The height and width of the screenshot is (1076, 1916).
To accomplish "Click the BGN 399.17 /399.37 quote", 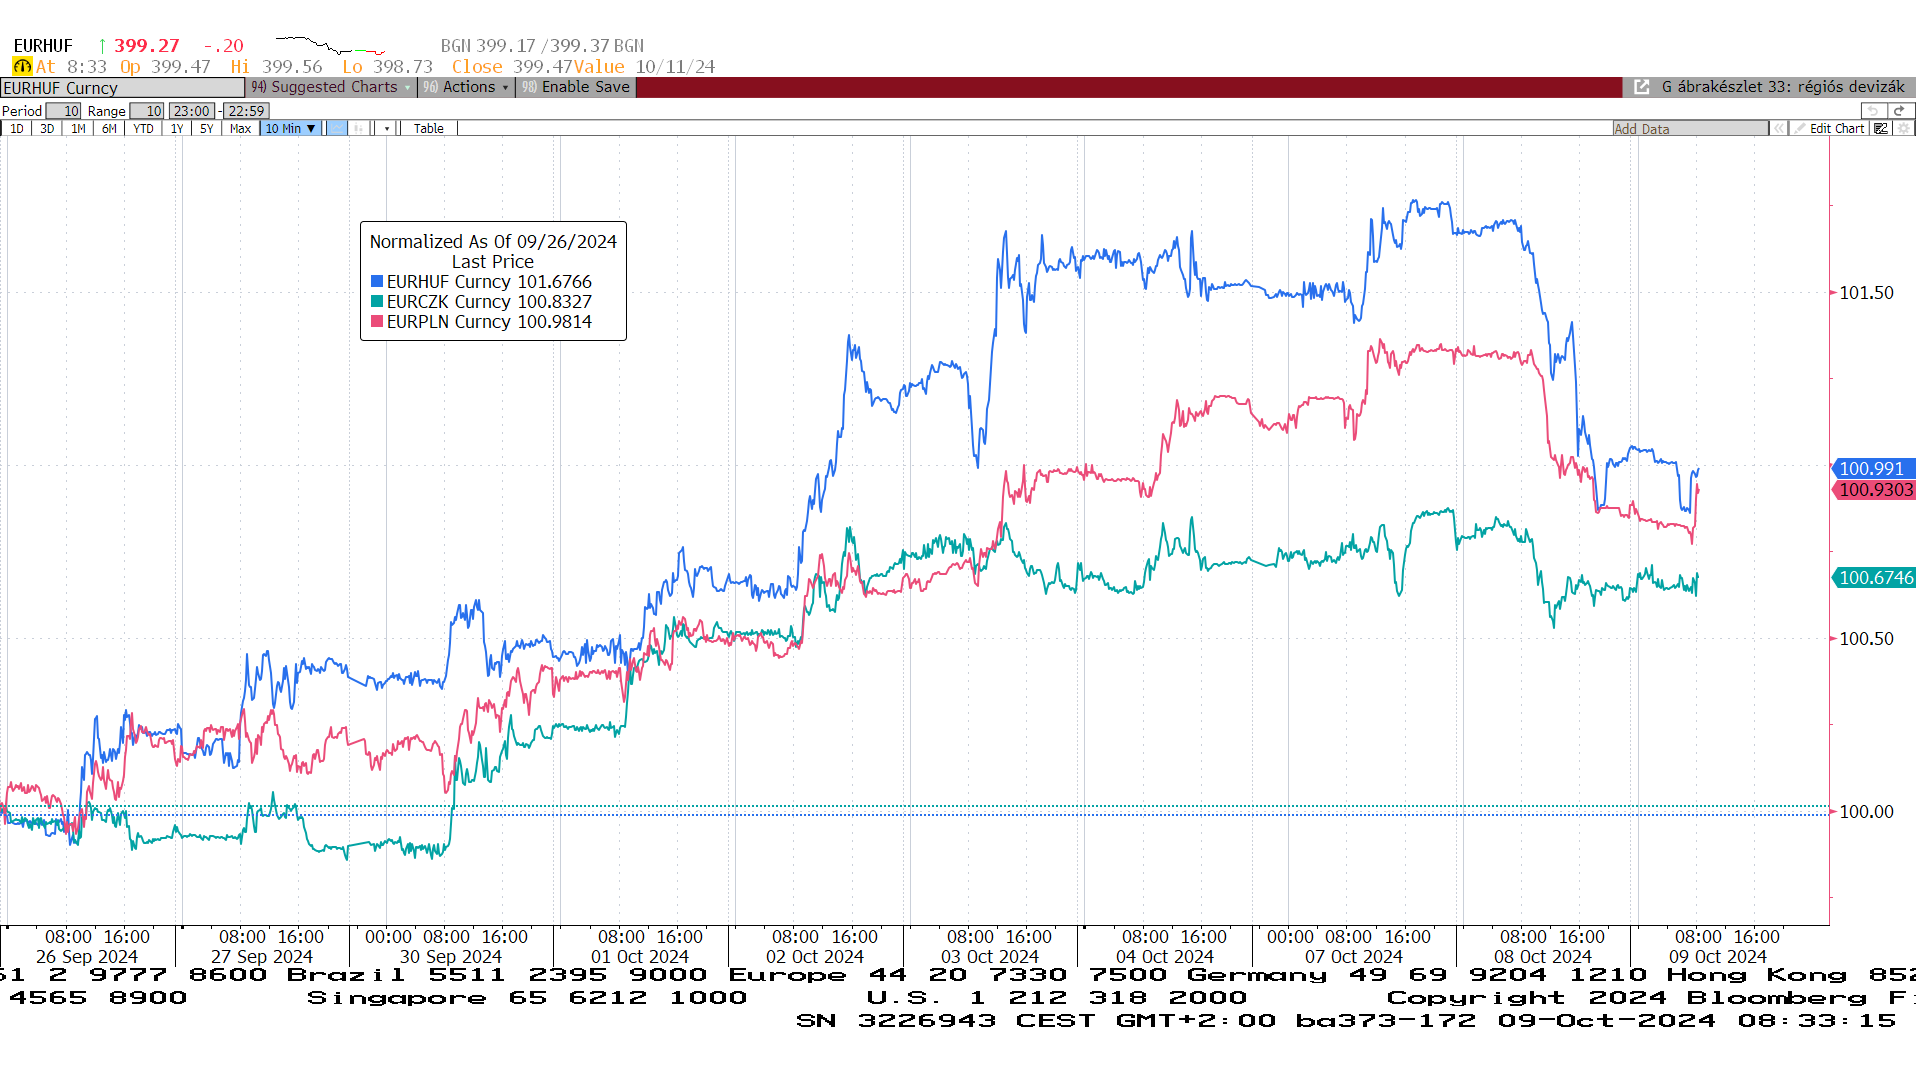I will coord(542,45).
